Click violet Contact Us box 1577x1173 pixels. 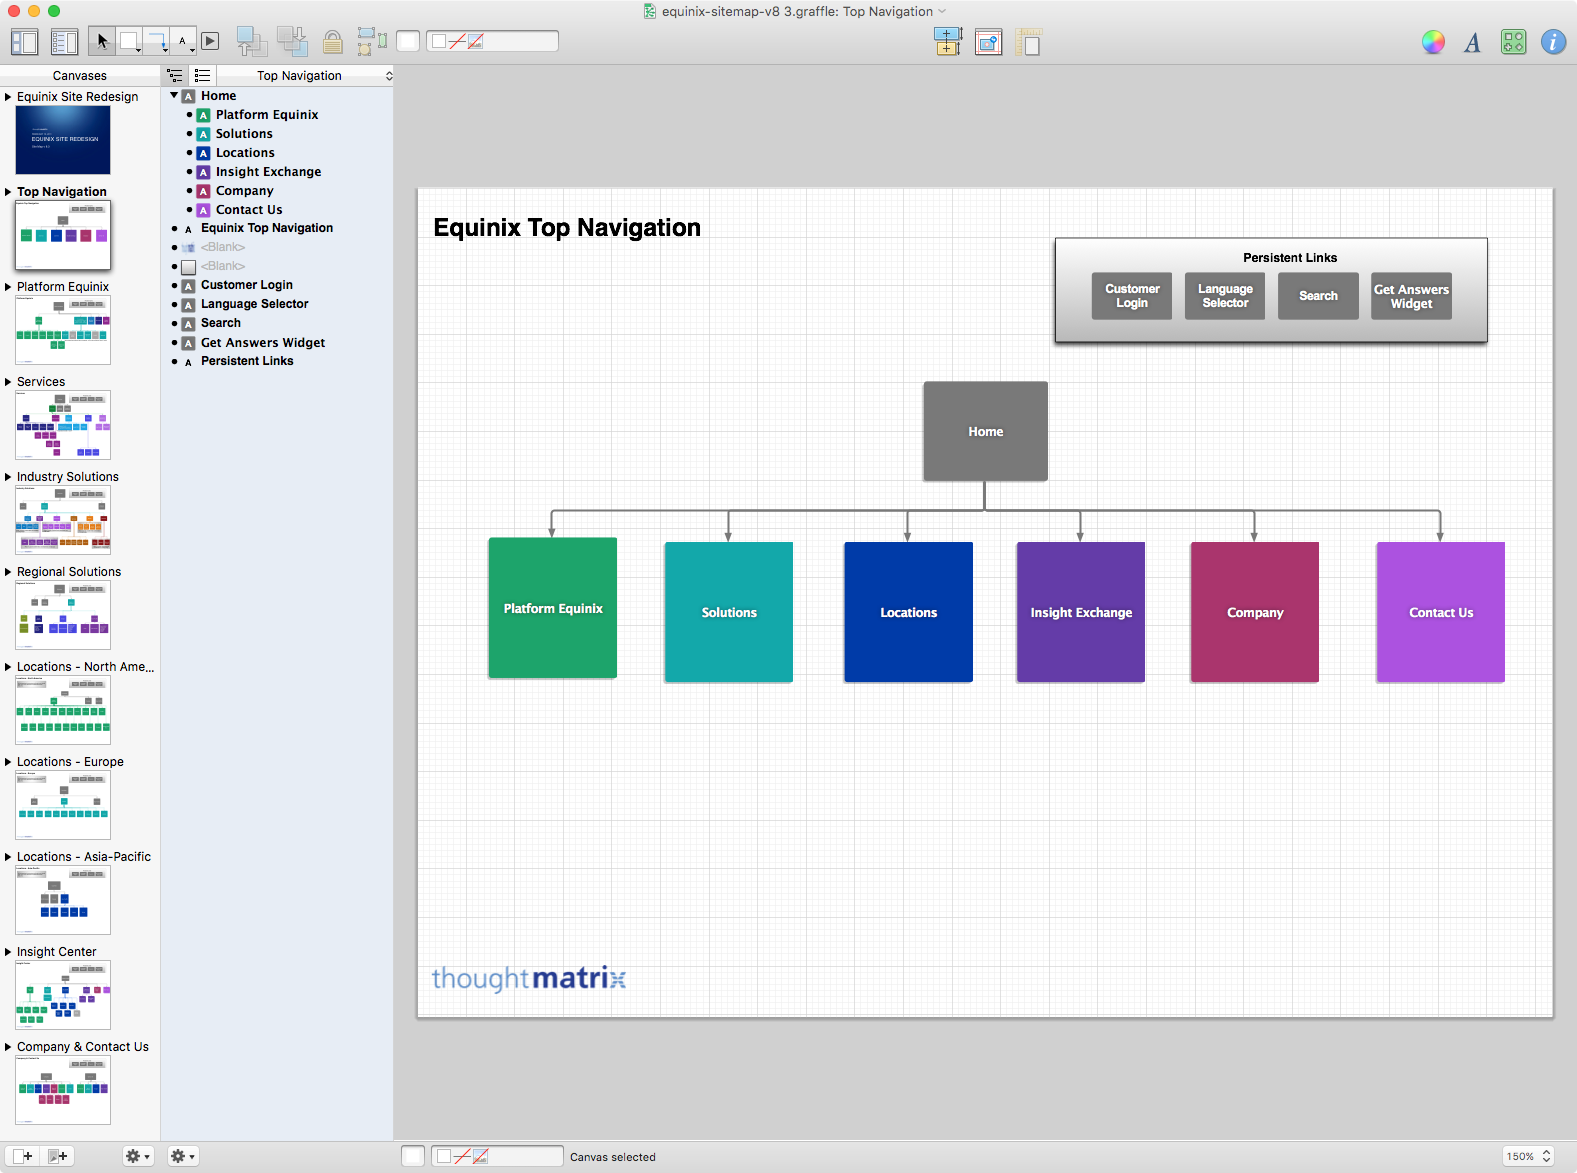click(x=1440, y=612)
